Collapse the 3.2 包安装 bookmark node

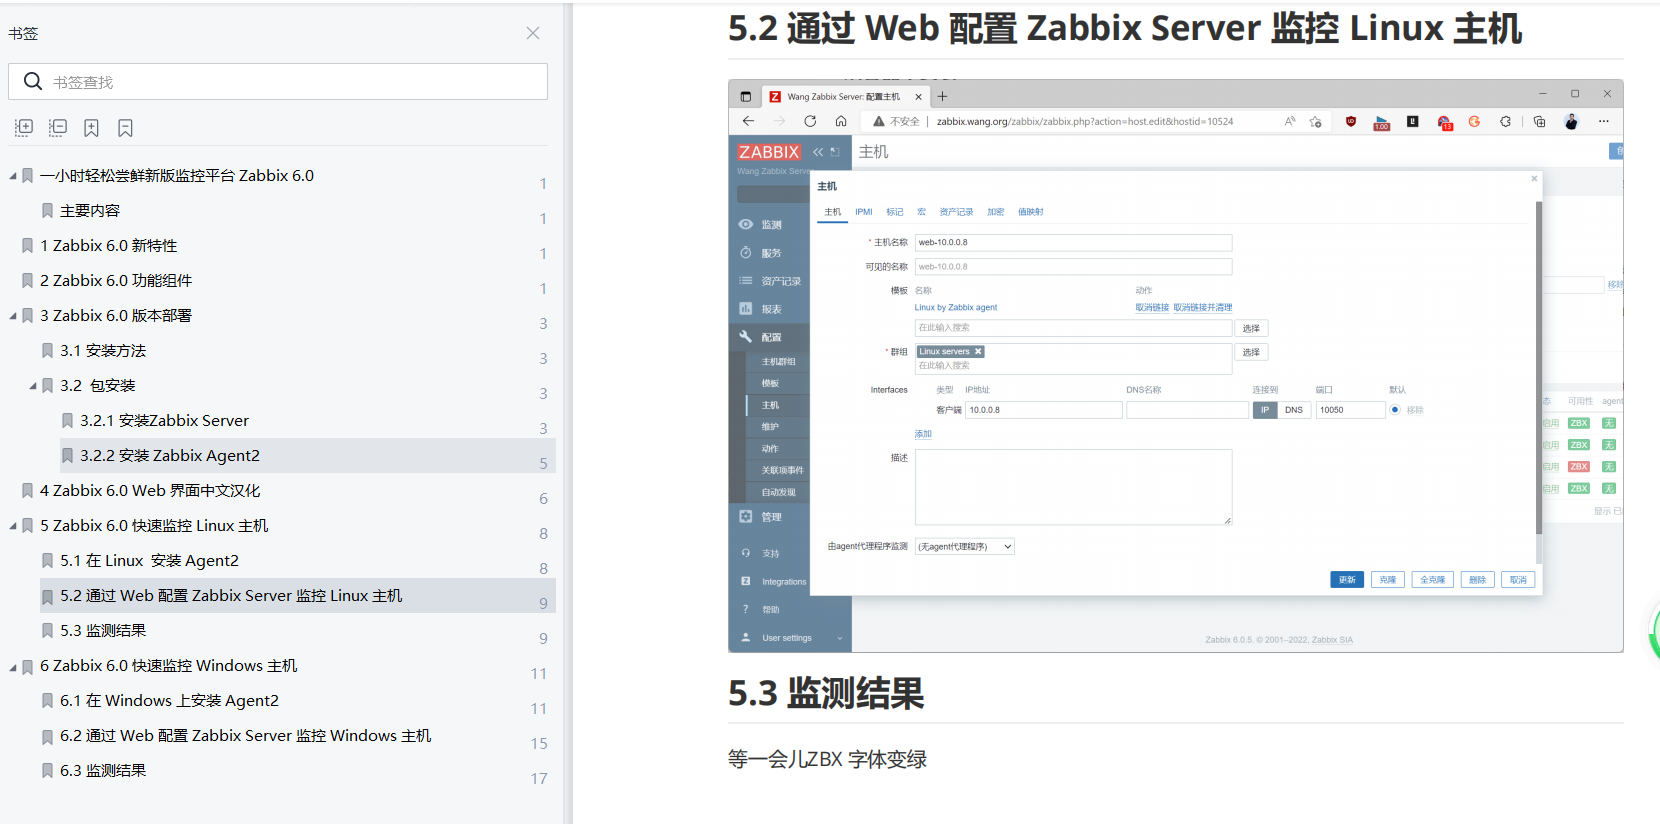[33, 386]
